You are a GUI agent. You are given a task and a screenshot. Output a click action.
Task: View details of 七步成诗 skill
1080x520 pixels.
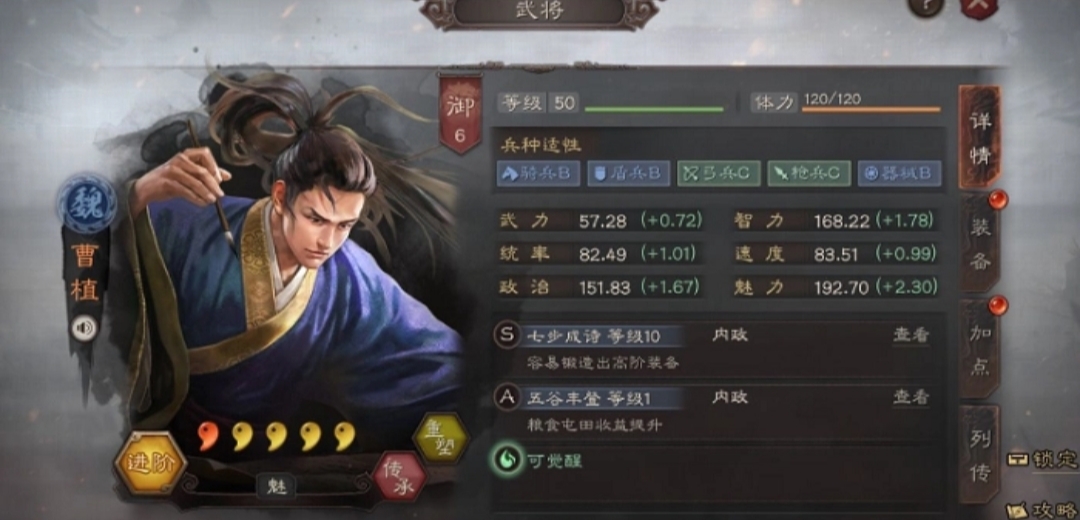pyautogui.click(x=911, y=335)
